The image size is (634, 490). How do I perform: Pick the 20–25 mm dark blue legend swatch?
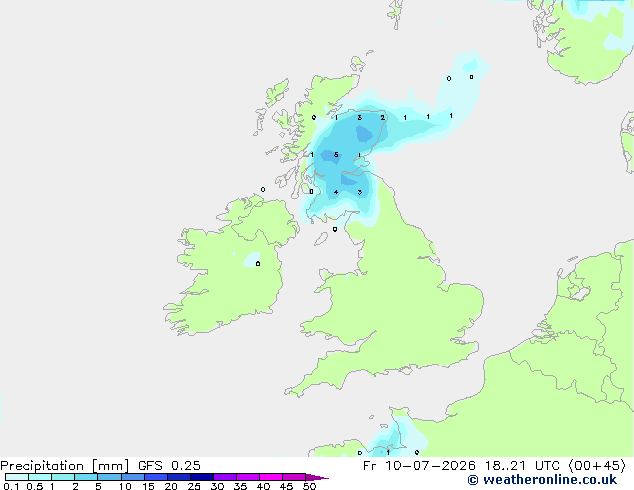[179, 477]
